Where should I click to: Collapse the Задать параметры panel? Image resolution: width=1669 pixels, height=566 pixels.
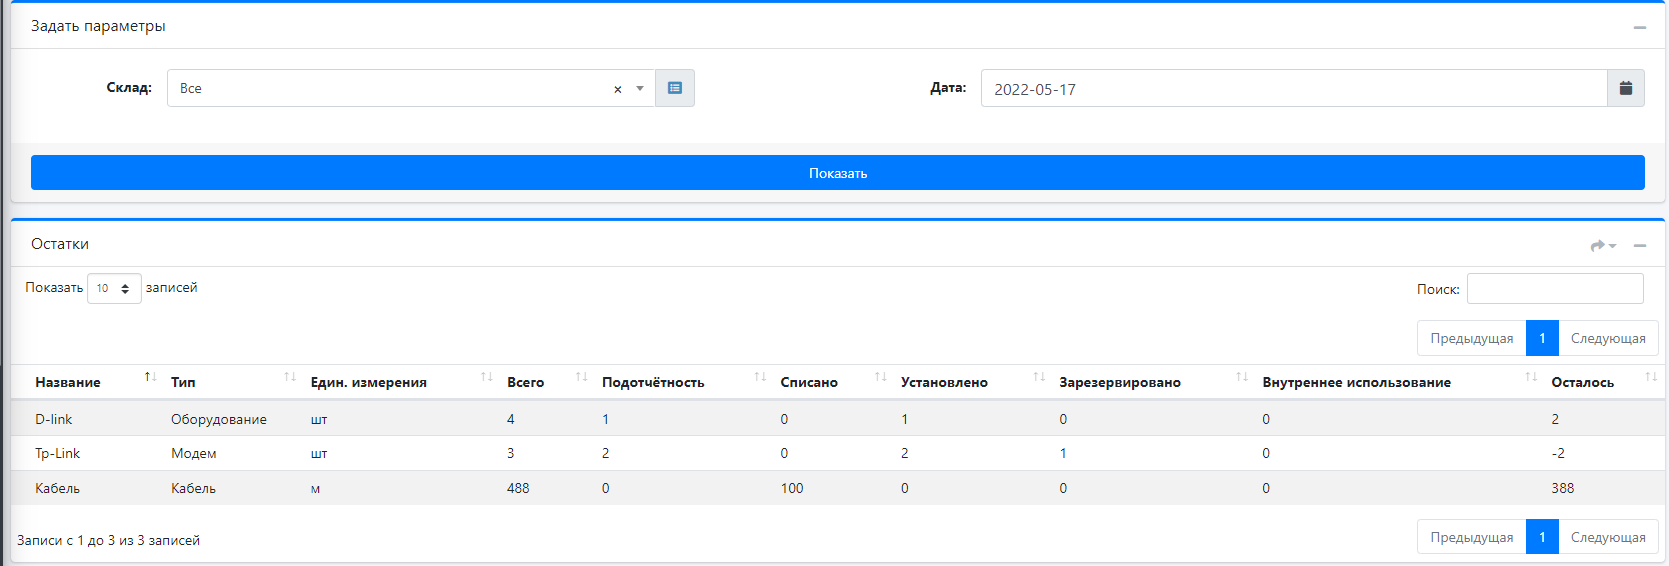1639,27
